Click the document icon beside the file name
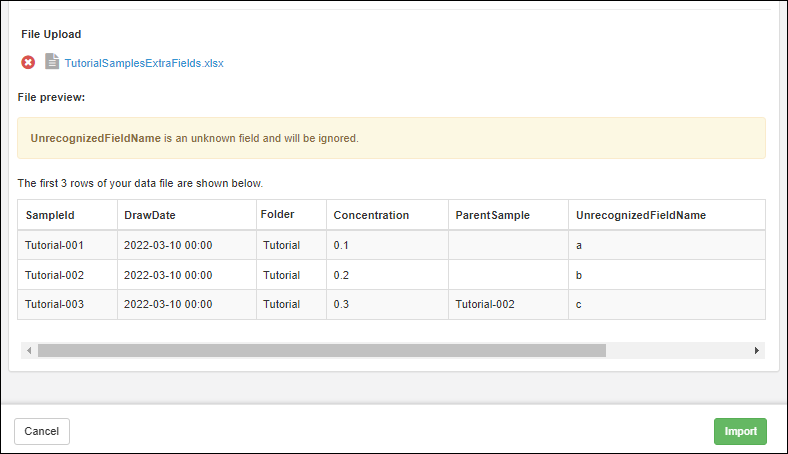Screen dimensions: 788x454 (52, 62)
